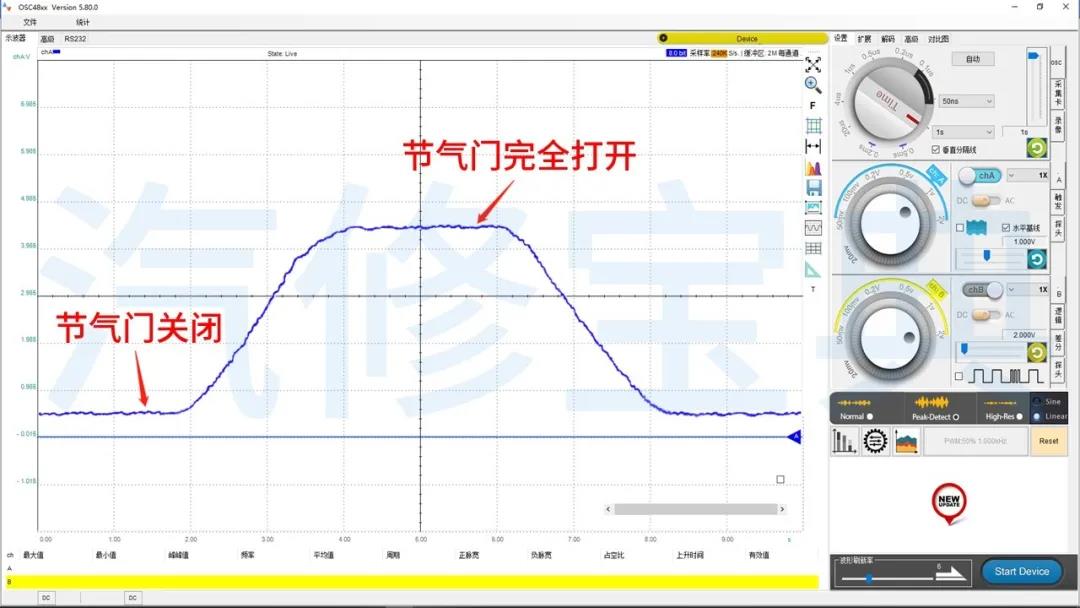Open the 设置 tab in right panel
This screenshot has width=1080, height=608.
[x=840, y=39]
